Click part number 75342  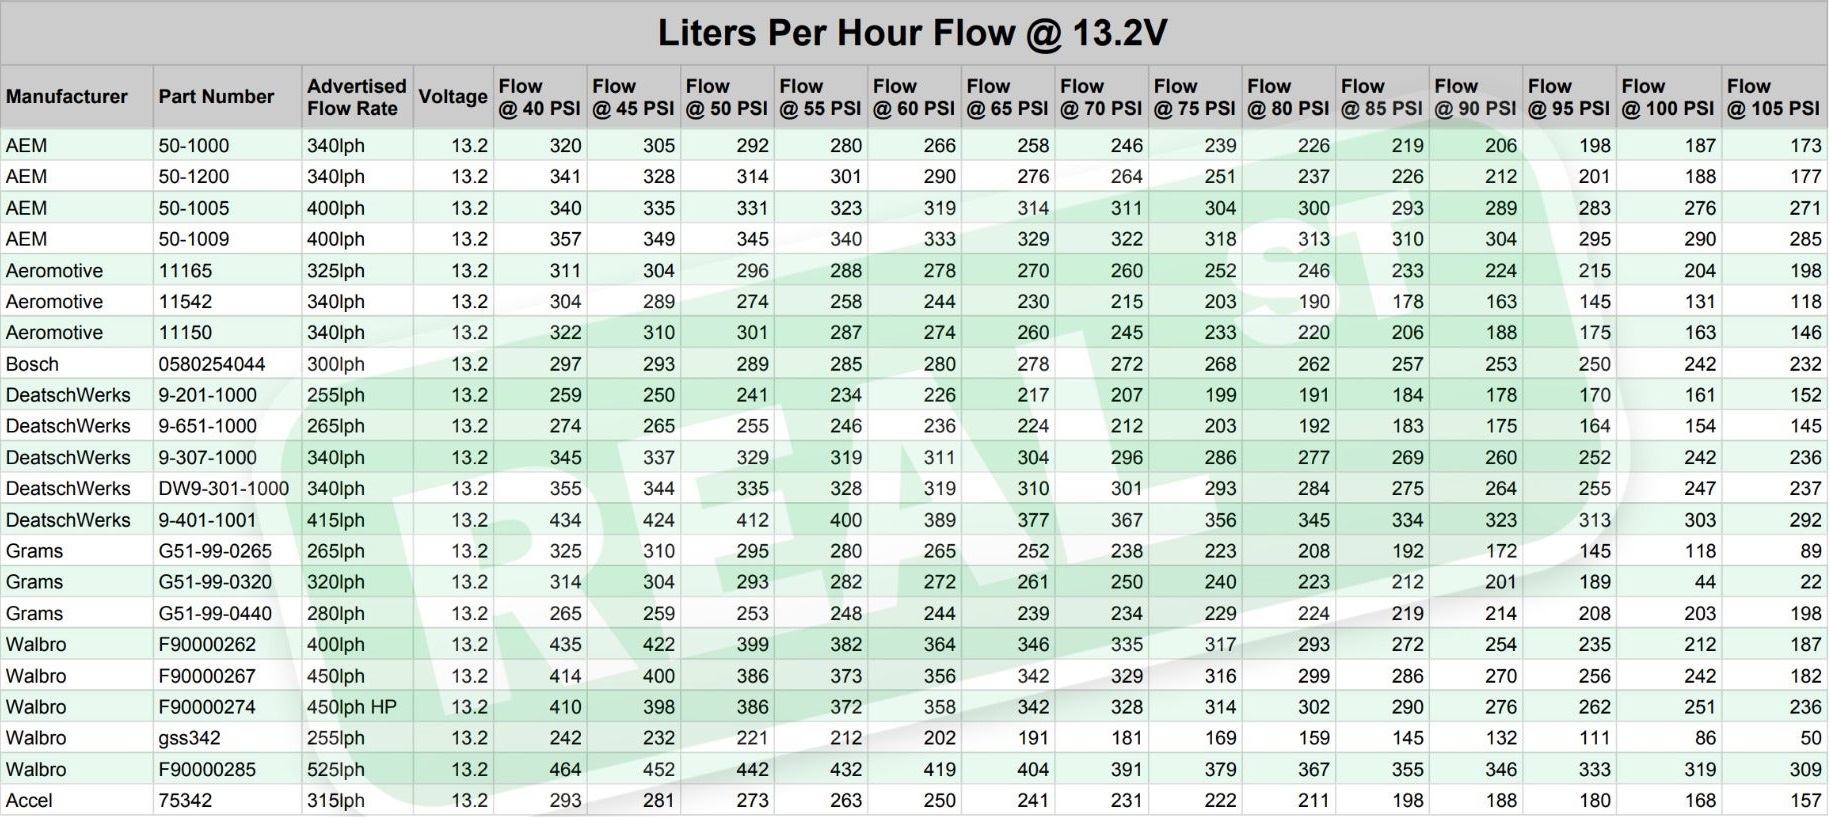(x=186, y=800)
